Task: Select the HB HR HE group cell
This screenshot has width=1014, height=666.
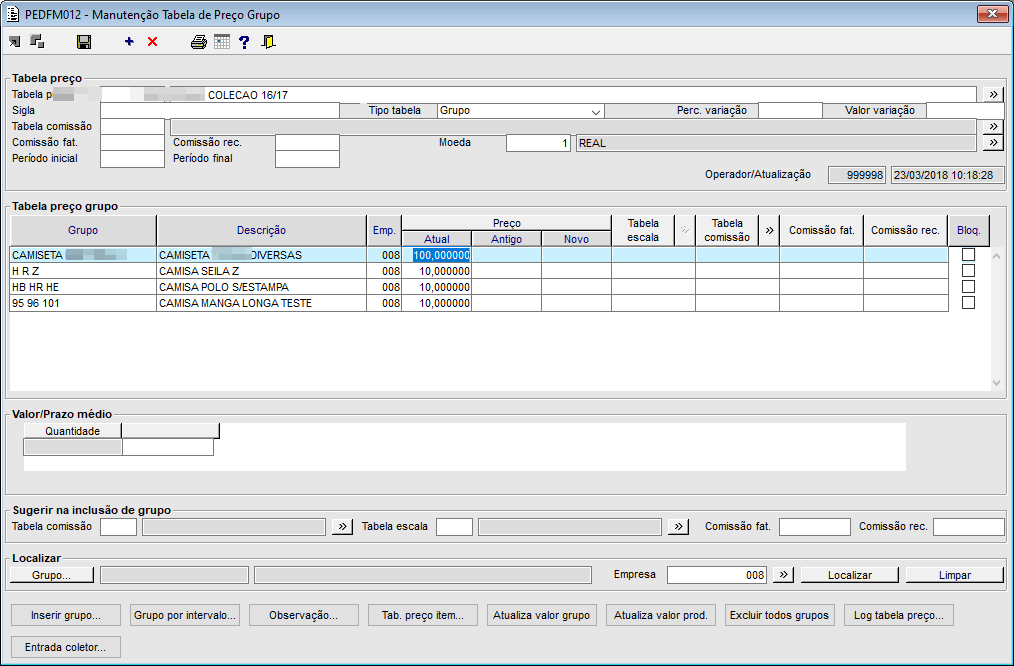Action: pyautogui.click(x=83, y=287)
